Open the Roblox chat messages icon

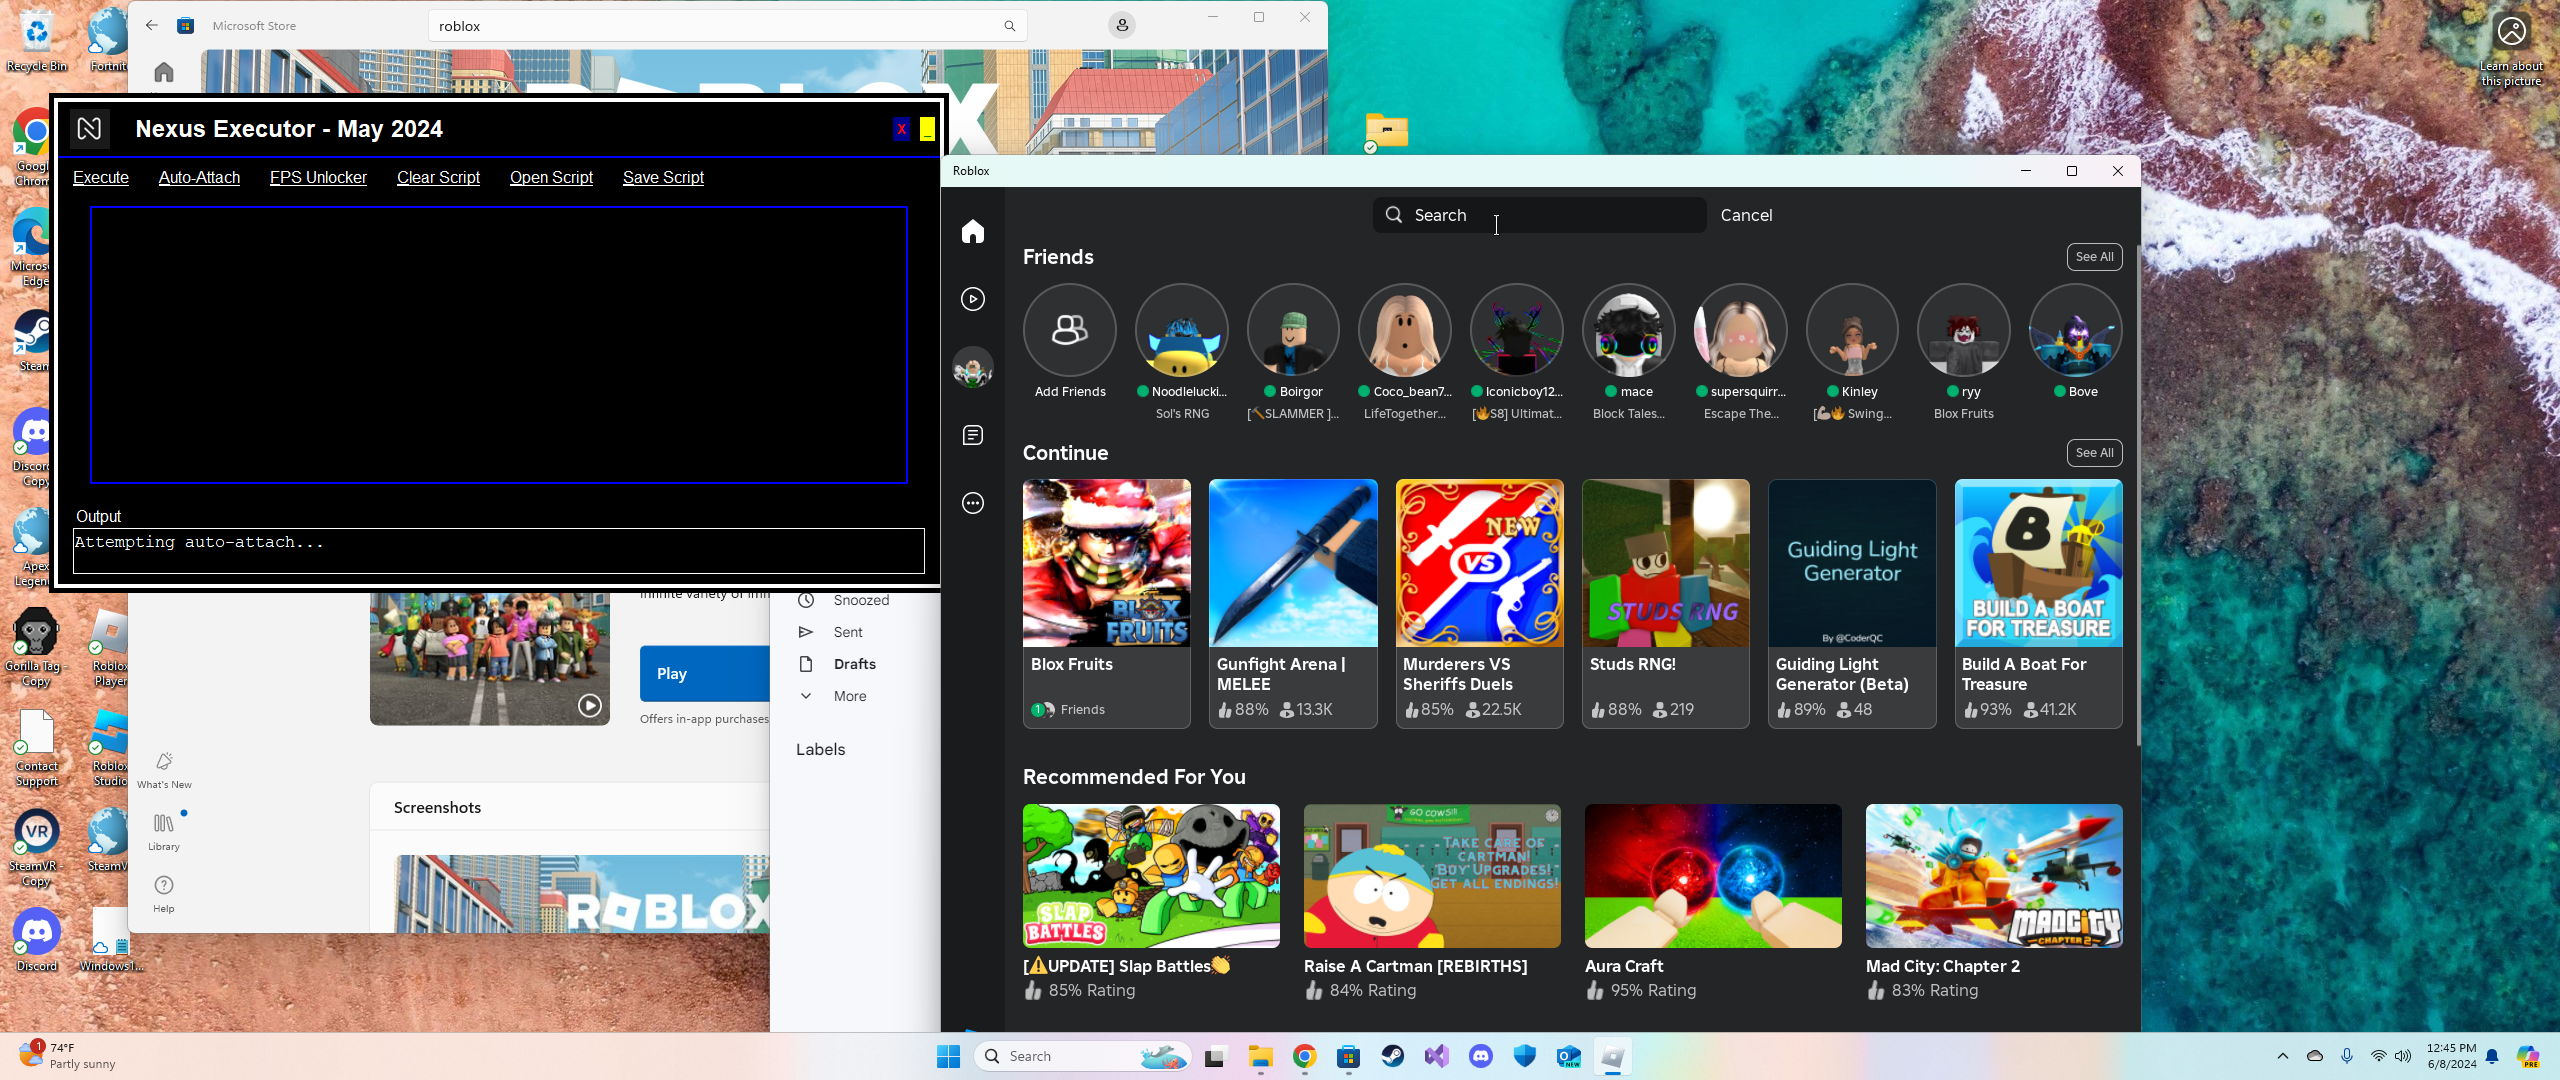point(972,435)
